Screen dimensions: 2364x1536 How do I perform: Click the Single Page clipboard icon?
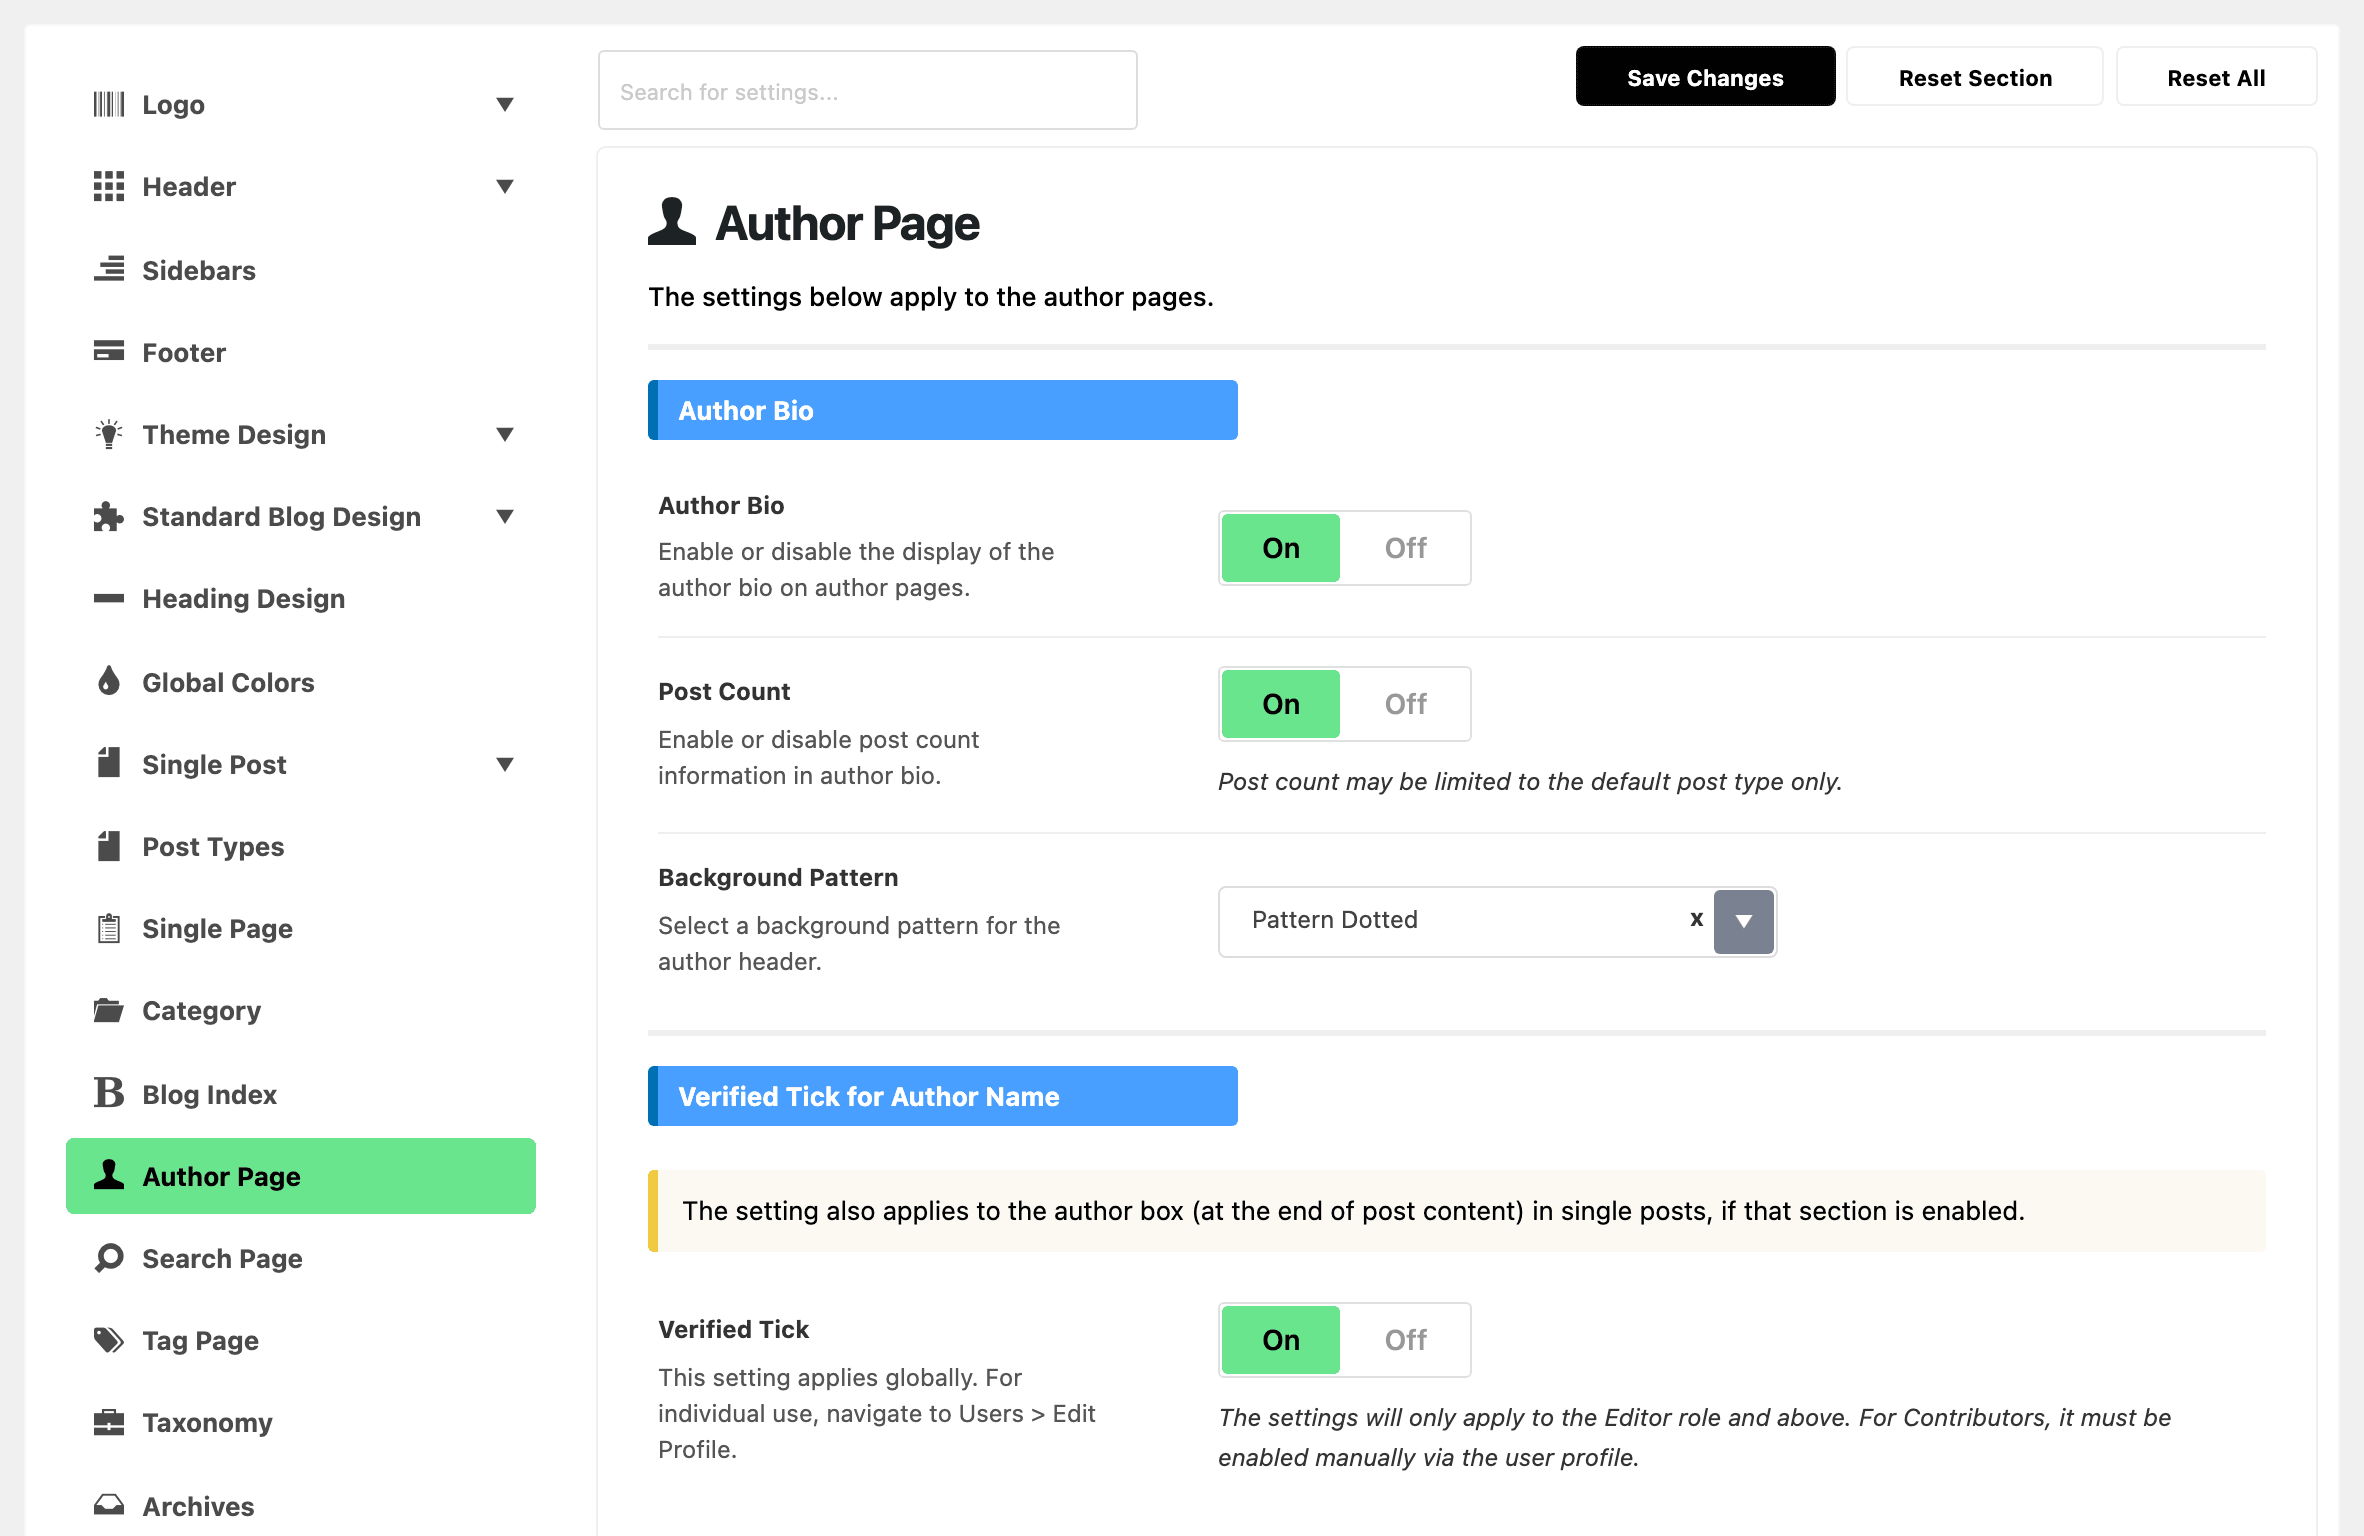coord(109,928)
